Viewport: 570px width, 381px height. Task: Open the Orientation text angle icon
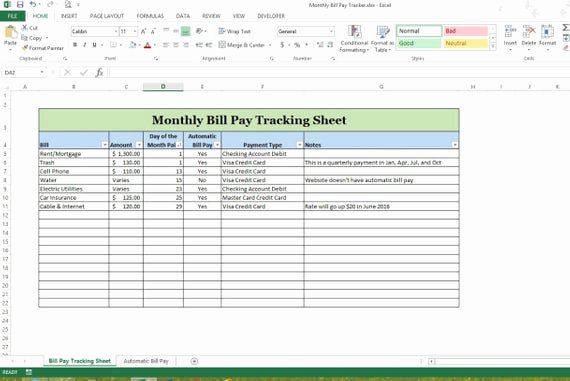[199, 31]
